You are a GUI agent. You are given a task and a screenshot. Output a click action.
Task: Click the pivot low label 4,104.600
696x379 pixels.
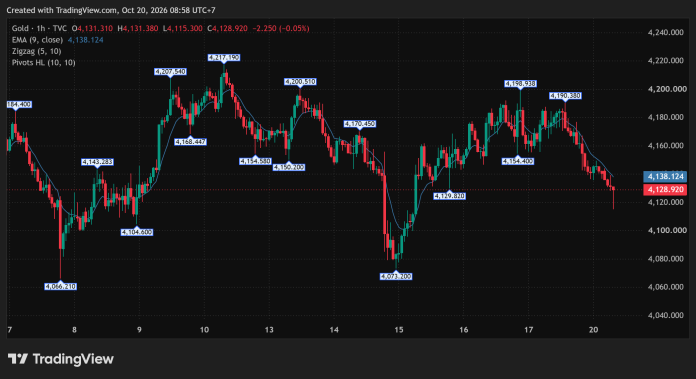pyautogui.click(x=137, y=232)
